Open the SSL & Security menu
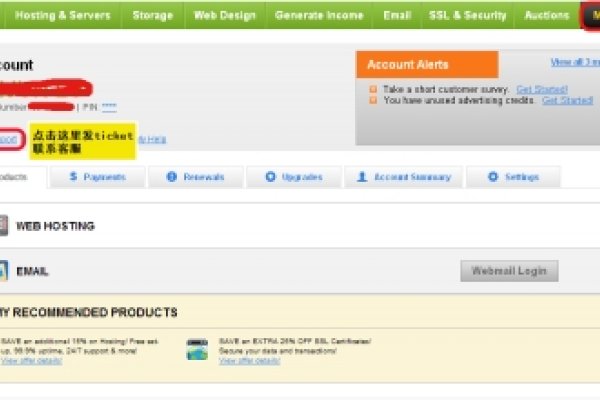Viewport: 600px width, 400px height. [x=466, y=15]
